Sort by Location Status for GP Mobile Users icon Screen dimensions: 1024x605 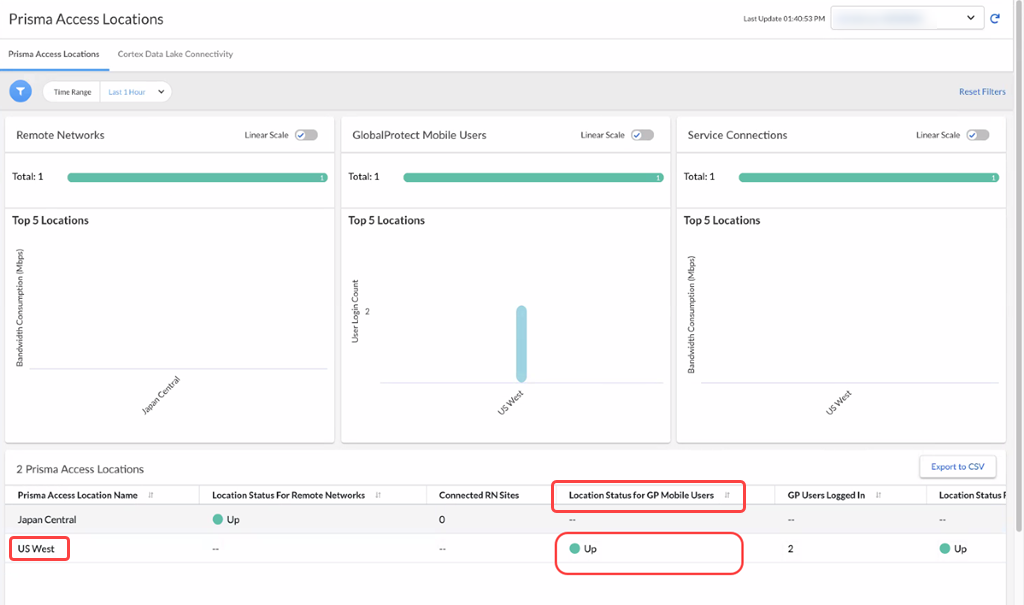(727, 495)
